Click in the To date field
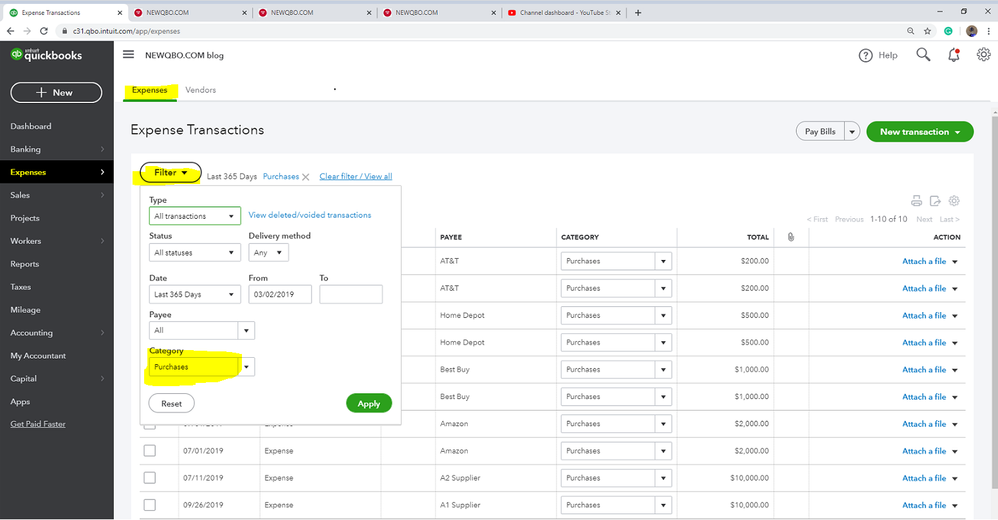 point(351,294)
